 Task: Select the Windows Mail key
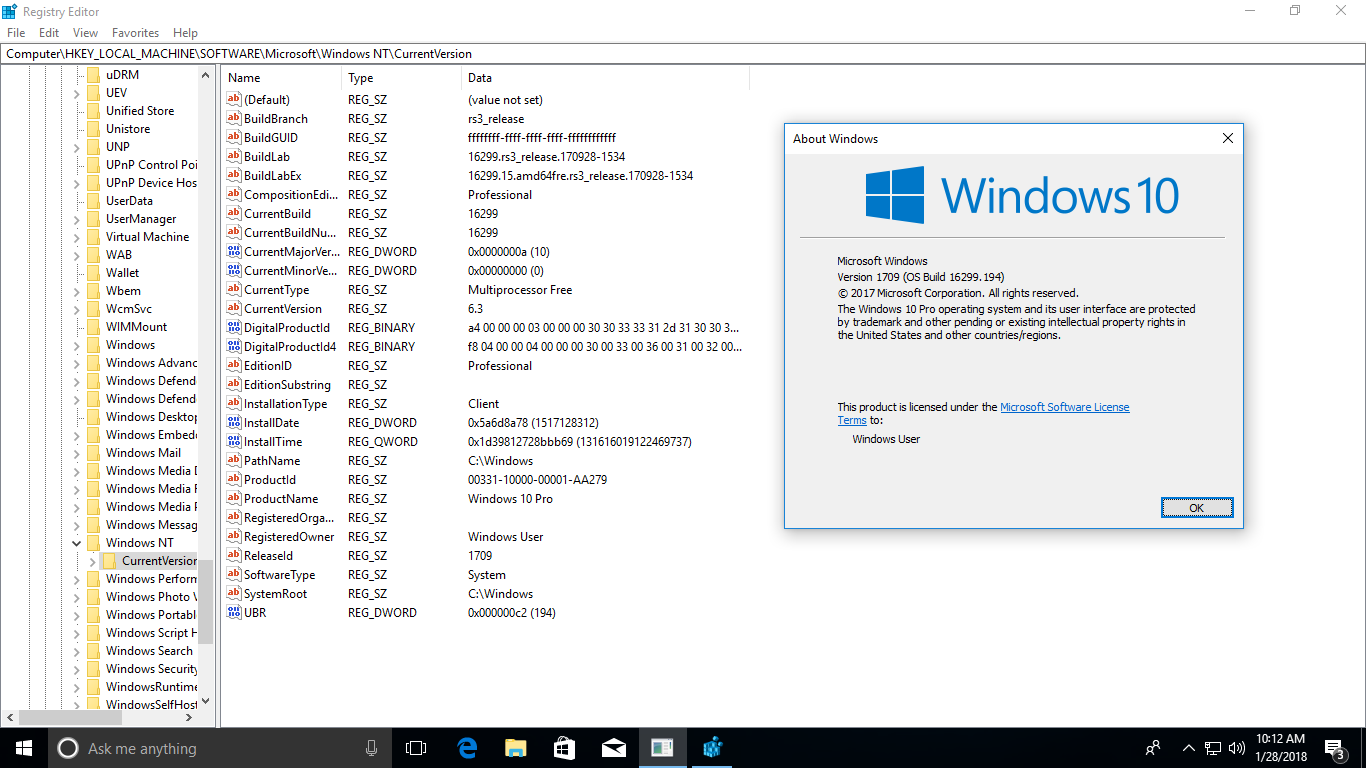[144, 453]
